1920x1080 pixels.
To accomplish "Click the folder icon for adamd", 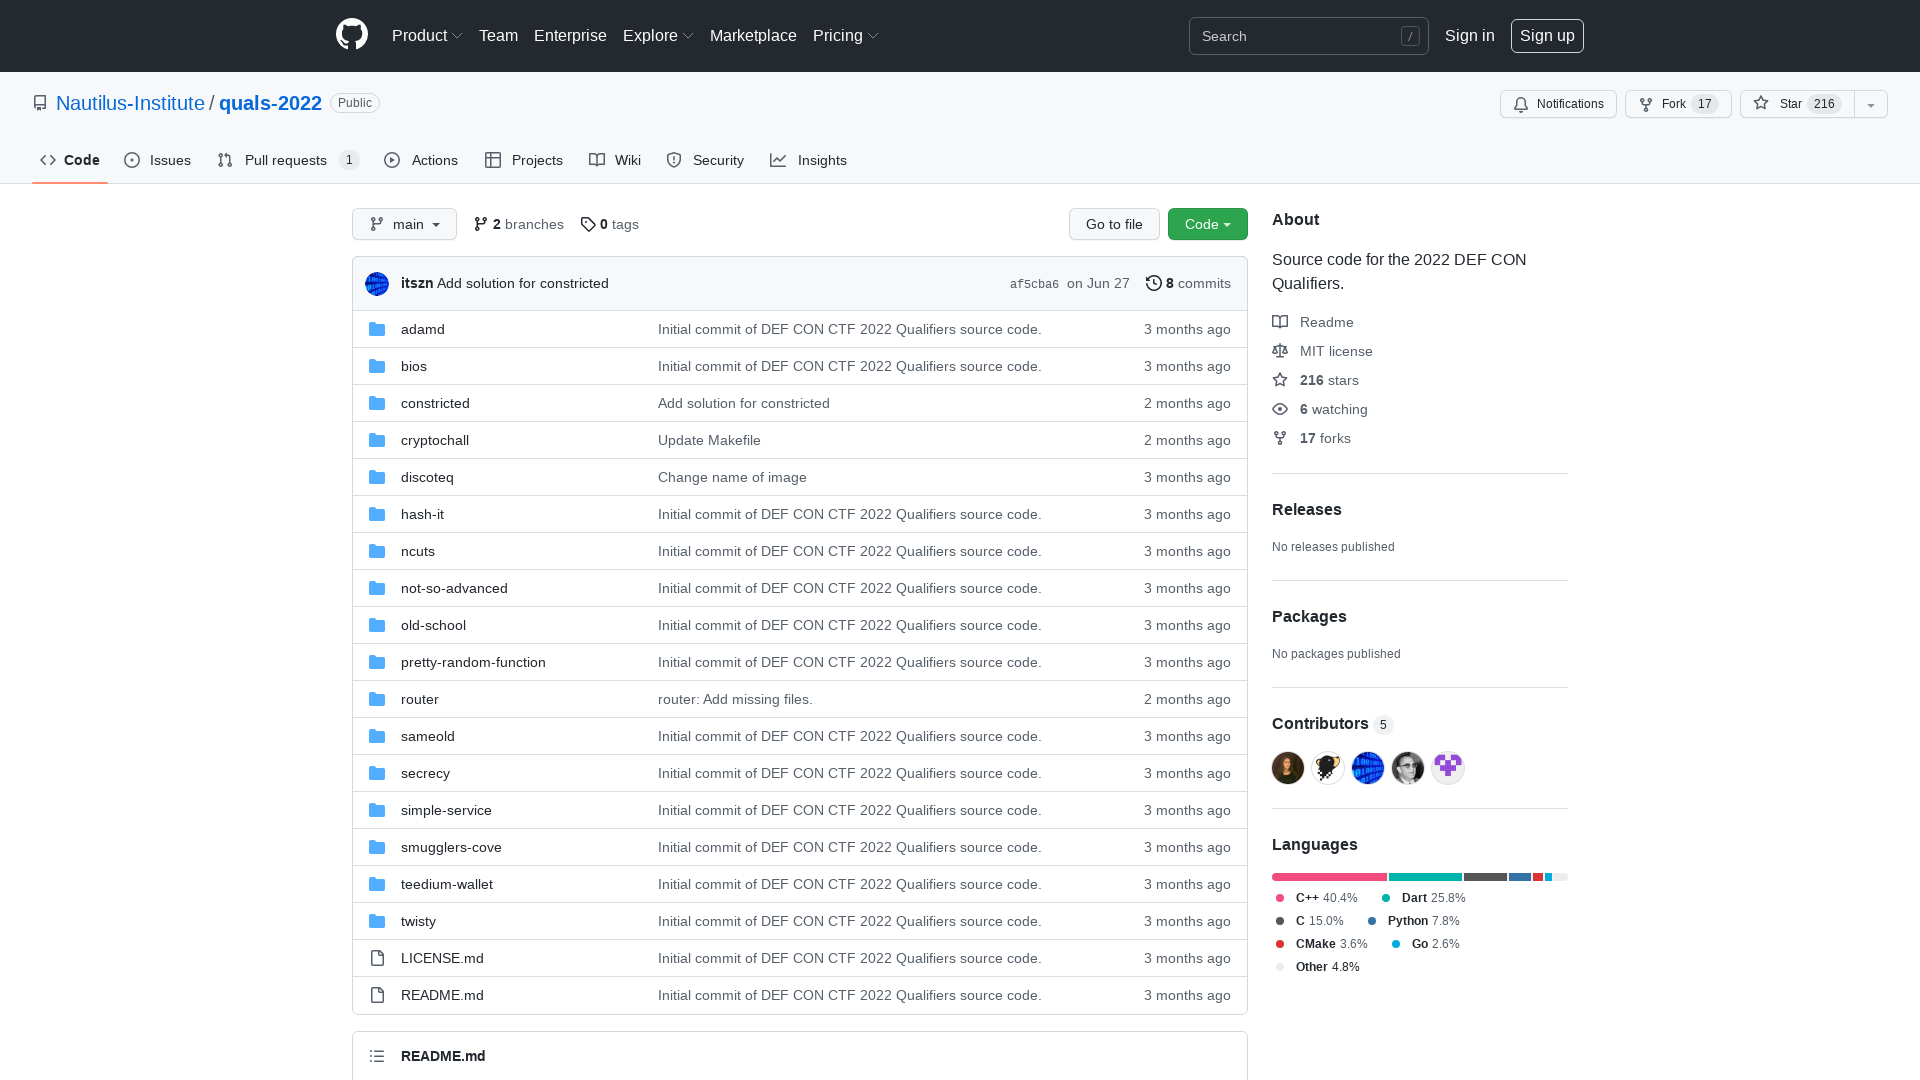I will pyautogui.click(x=377, y=329).
